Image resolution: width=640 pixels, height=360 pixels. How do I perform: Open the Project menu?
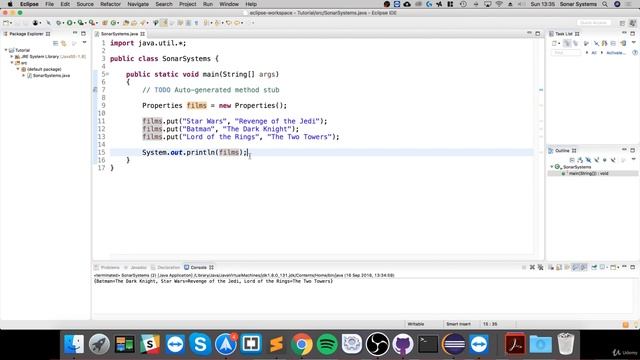coord(187,4)
